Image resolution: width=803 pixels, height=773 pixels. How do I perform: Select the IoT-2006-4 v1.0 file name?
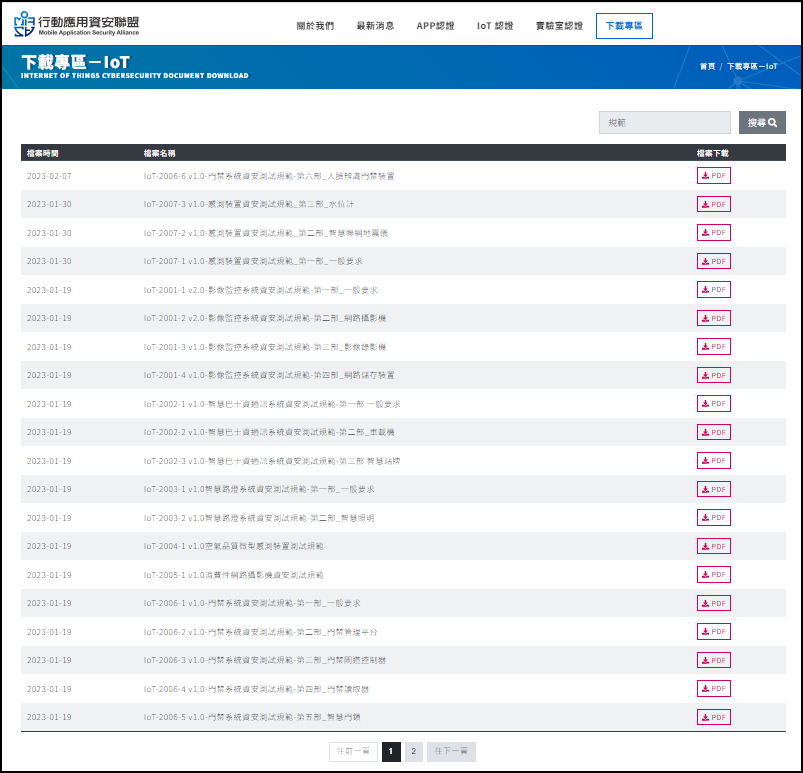[256, 689]
